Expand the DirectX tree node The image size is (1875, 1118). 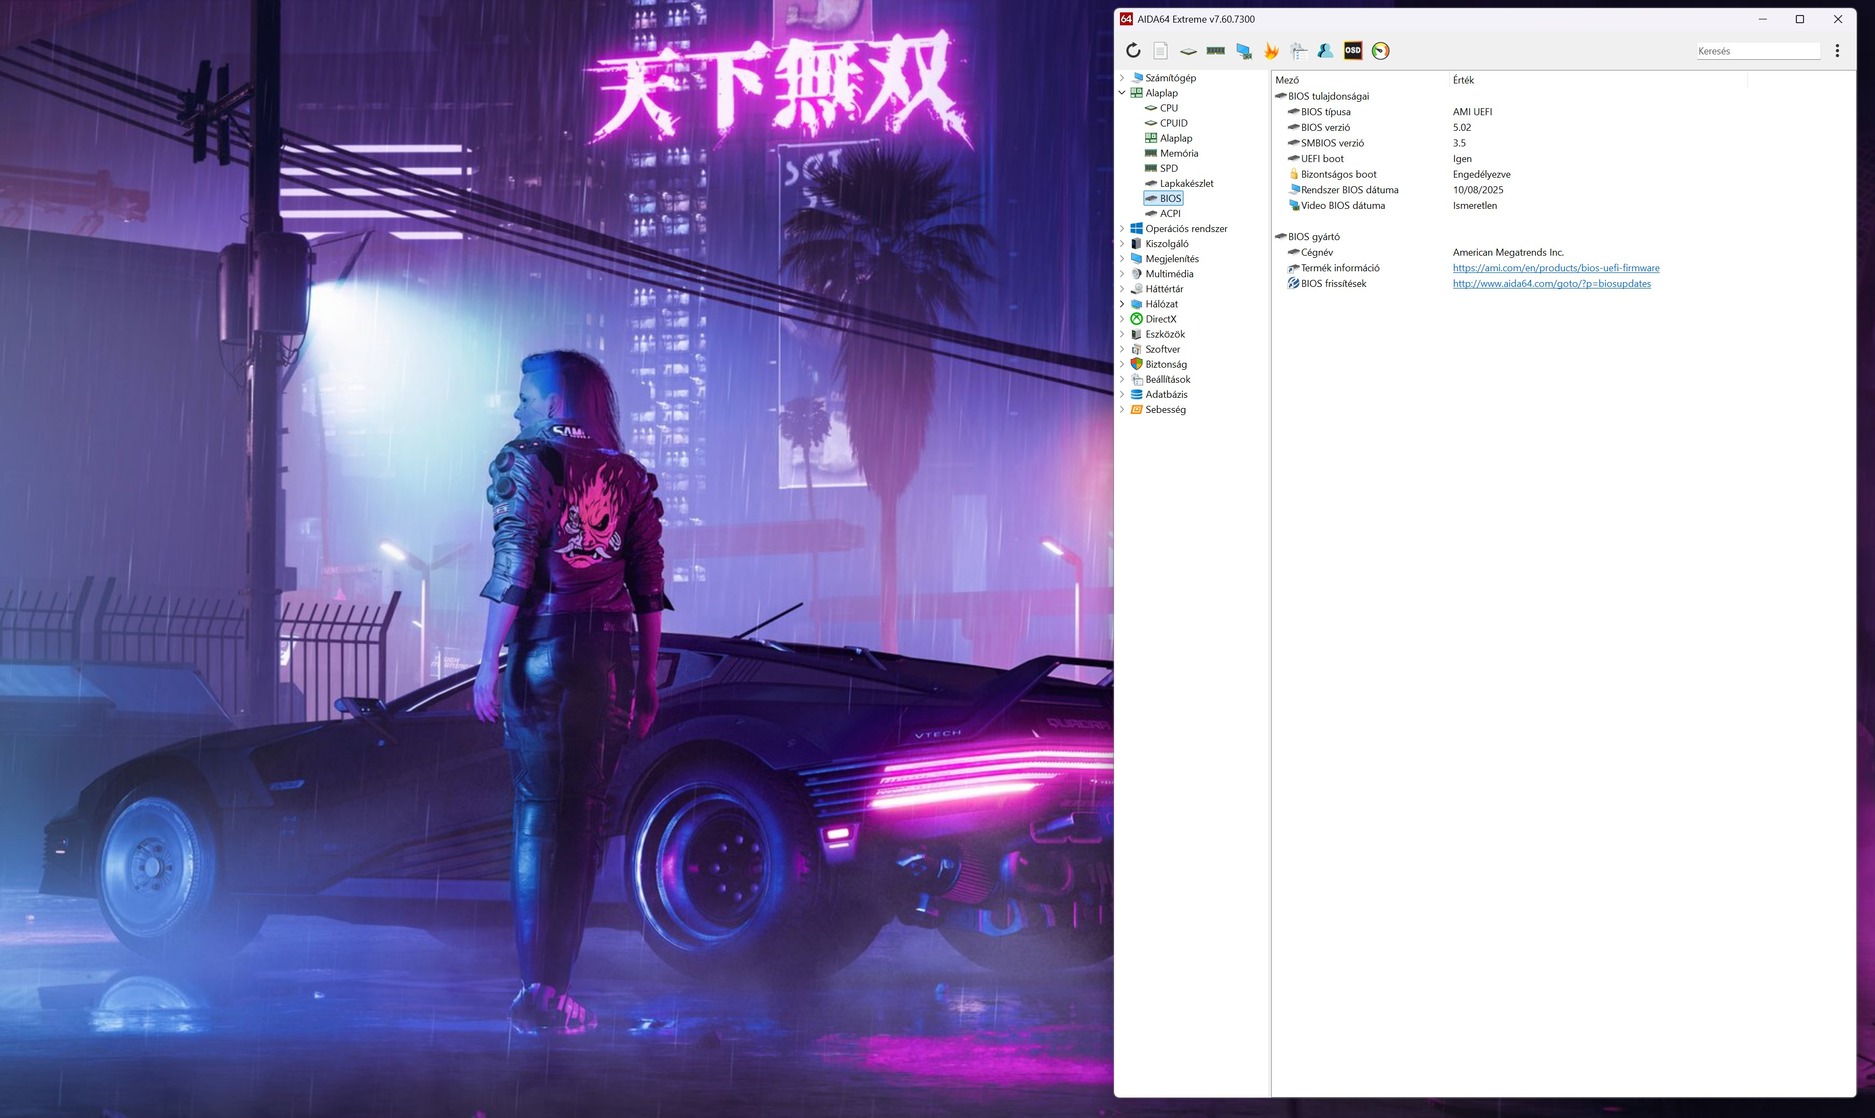click(x=1122, y=319)
